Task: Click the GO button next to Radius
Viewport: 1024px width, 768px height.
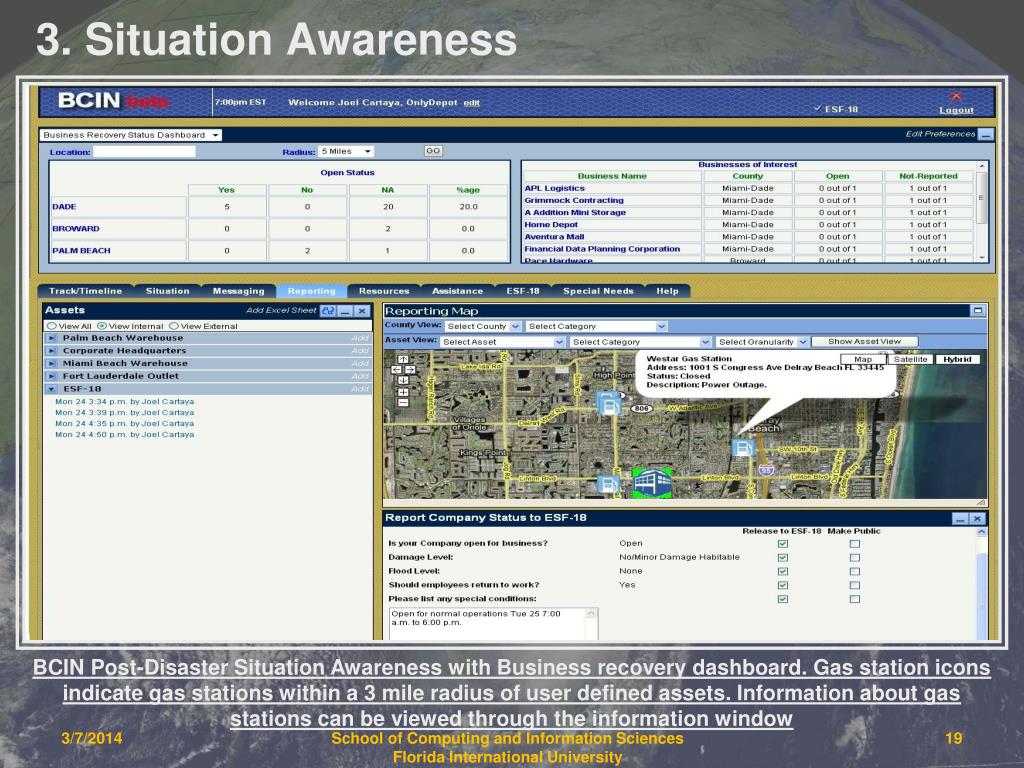Action: click(x=433, y=151)
